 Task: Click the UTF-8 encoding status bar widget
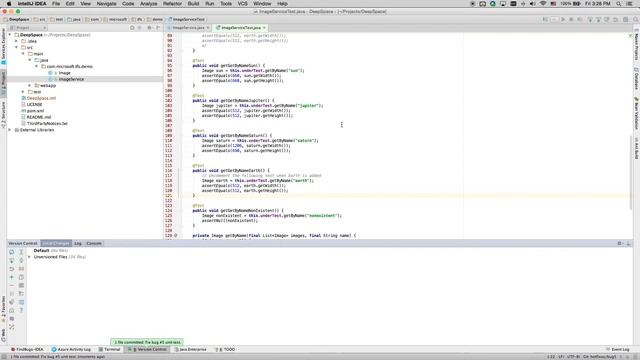[573, 357]
